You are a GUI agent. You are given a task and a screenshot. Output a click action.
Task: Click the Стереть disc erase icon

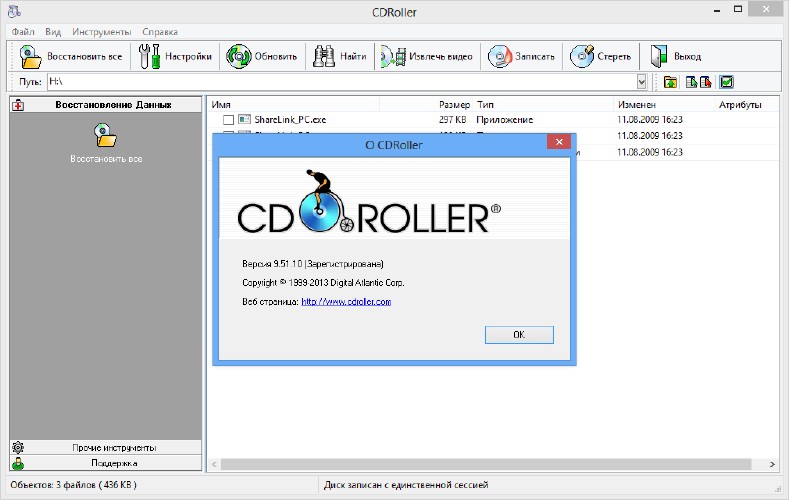582,56
